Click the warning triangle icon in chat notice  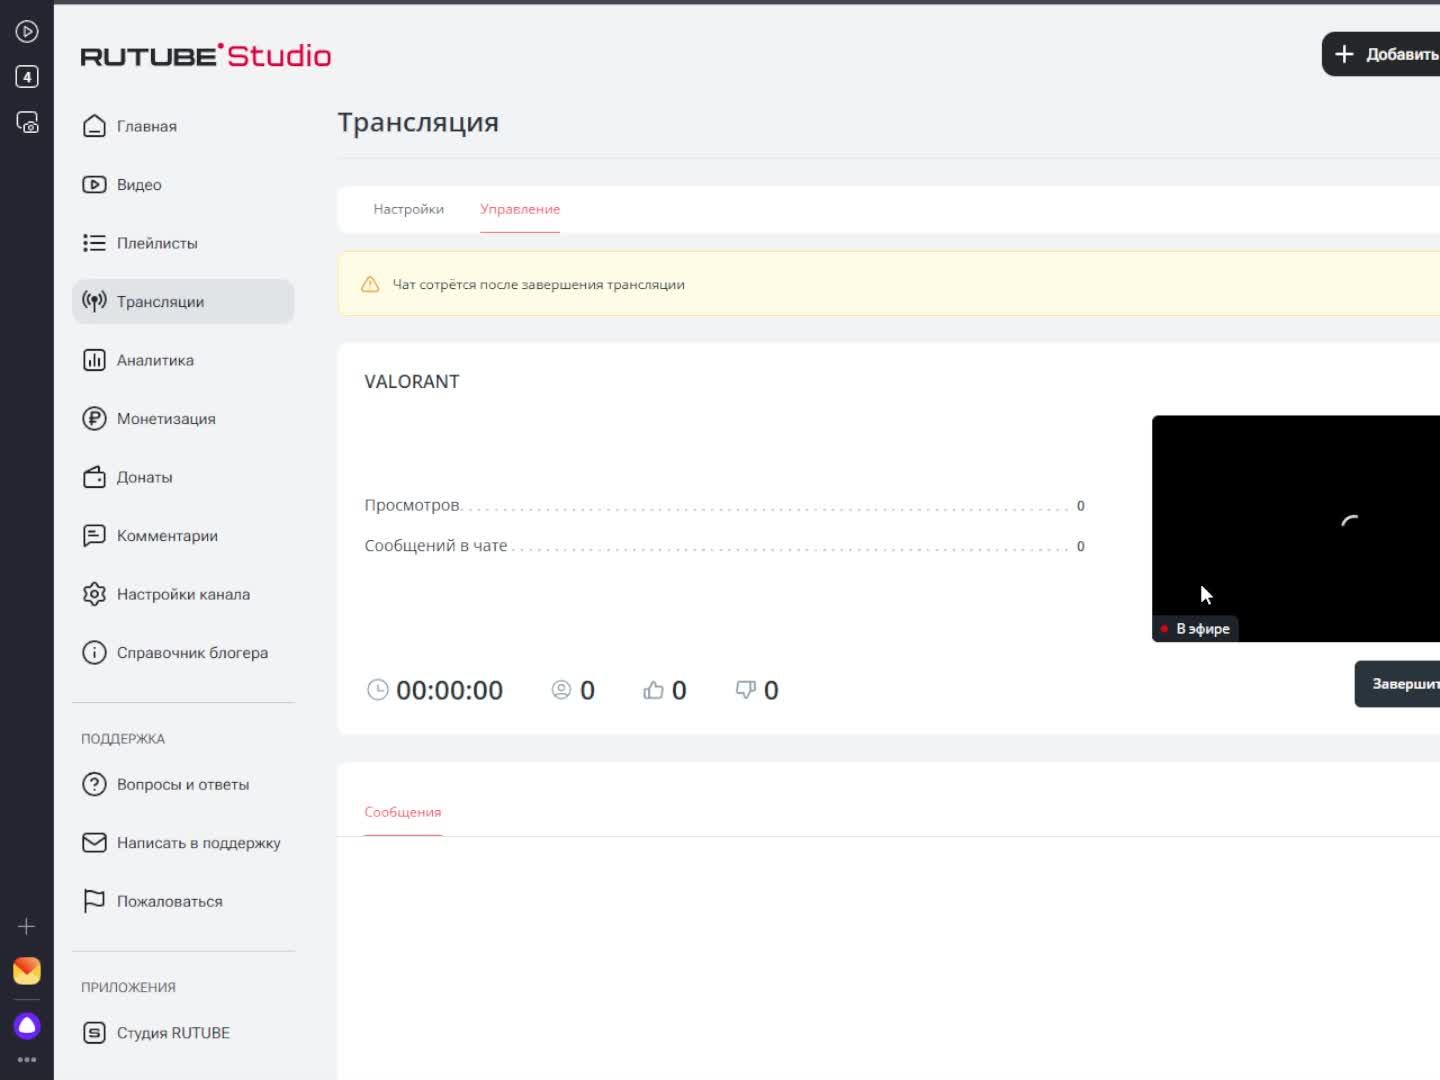[x=370, y=284]
